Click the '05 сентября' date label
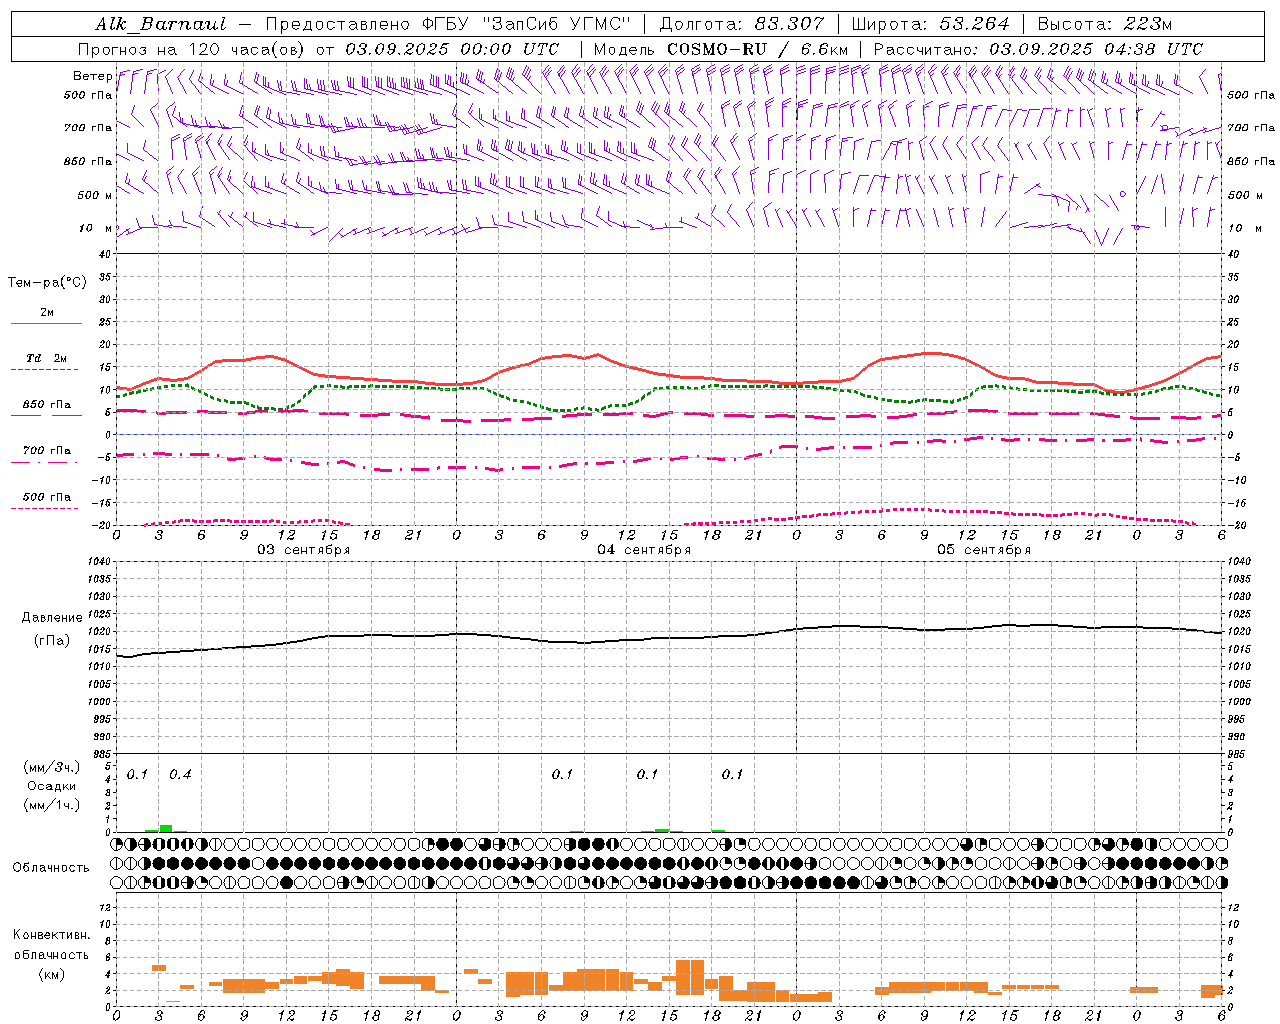1280x1024 pixels. [984, 550]
